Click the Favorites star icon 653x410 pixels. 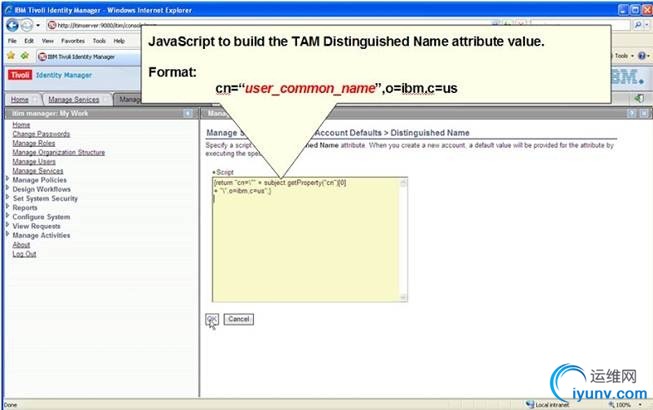click(11, 56)
